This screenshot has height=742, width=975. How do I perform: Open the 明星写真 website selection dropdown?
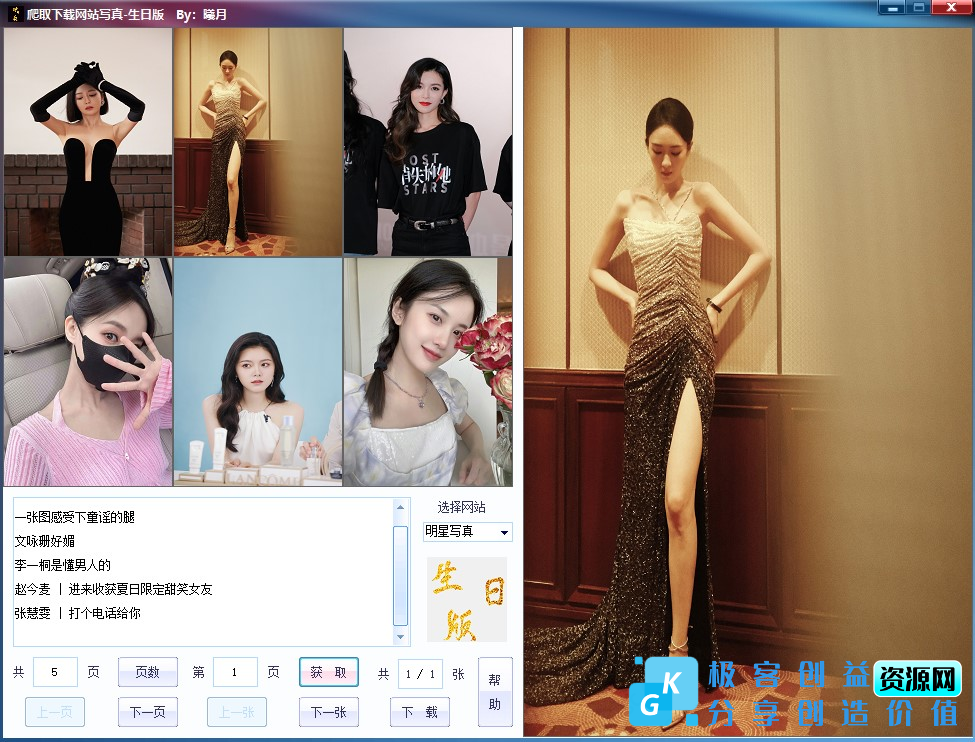(x=466, y=531)
